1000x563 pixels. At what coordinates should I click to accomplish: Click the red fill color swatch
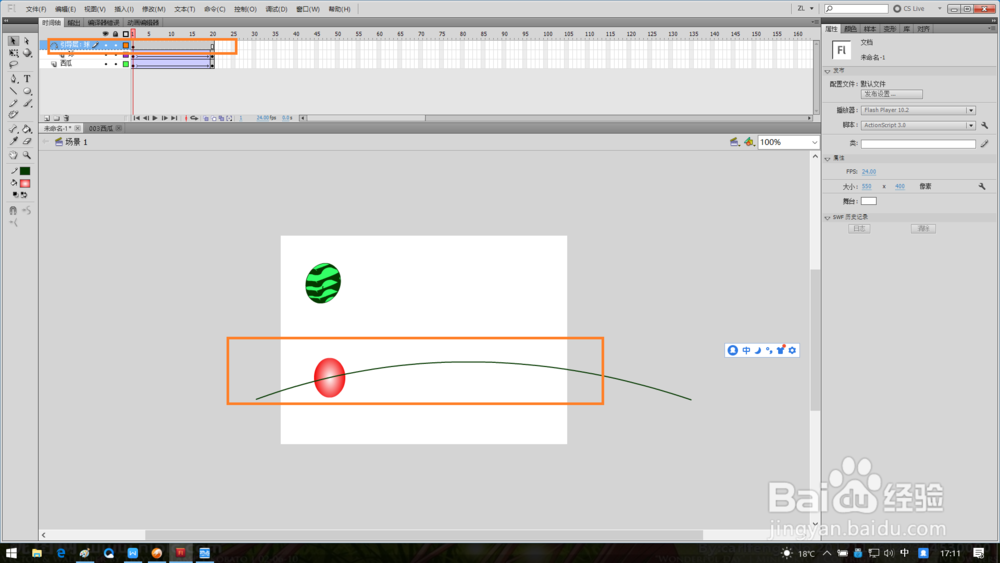tap(25, 184)
